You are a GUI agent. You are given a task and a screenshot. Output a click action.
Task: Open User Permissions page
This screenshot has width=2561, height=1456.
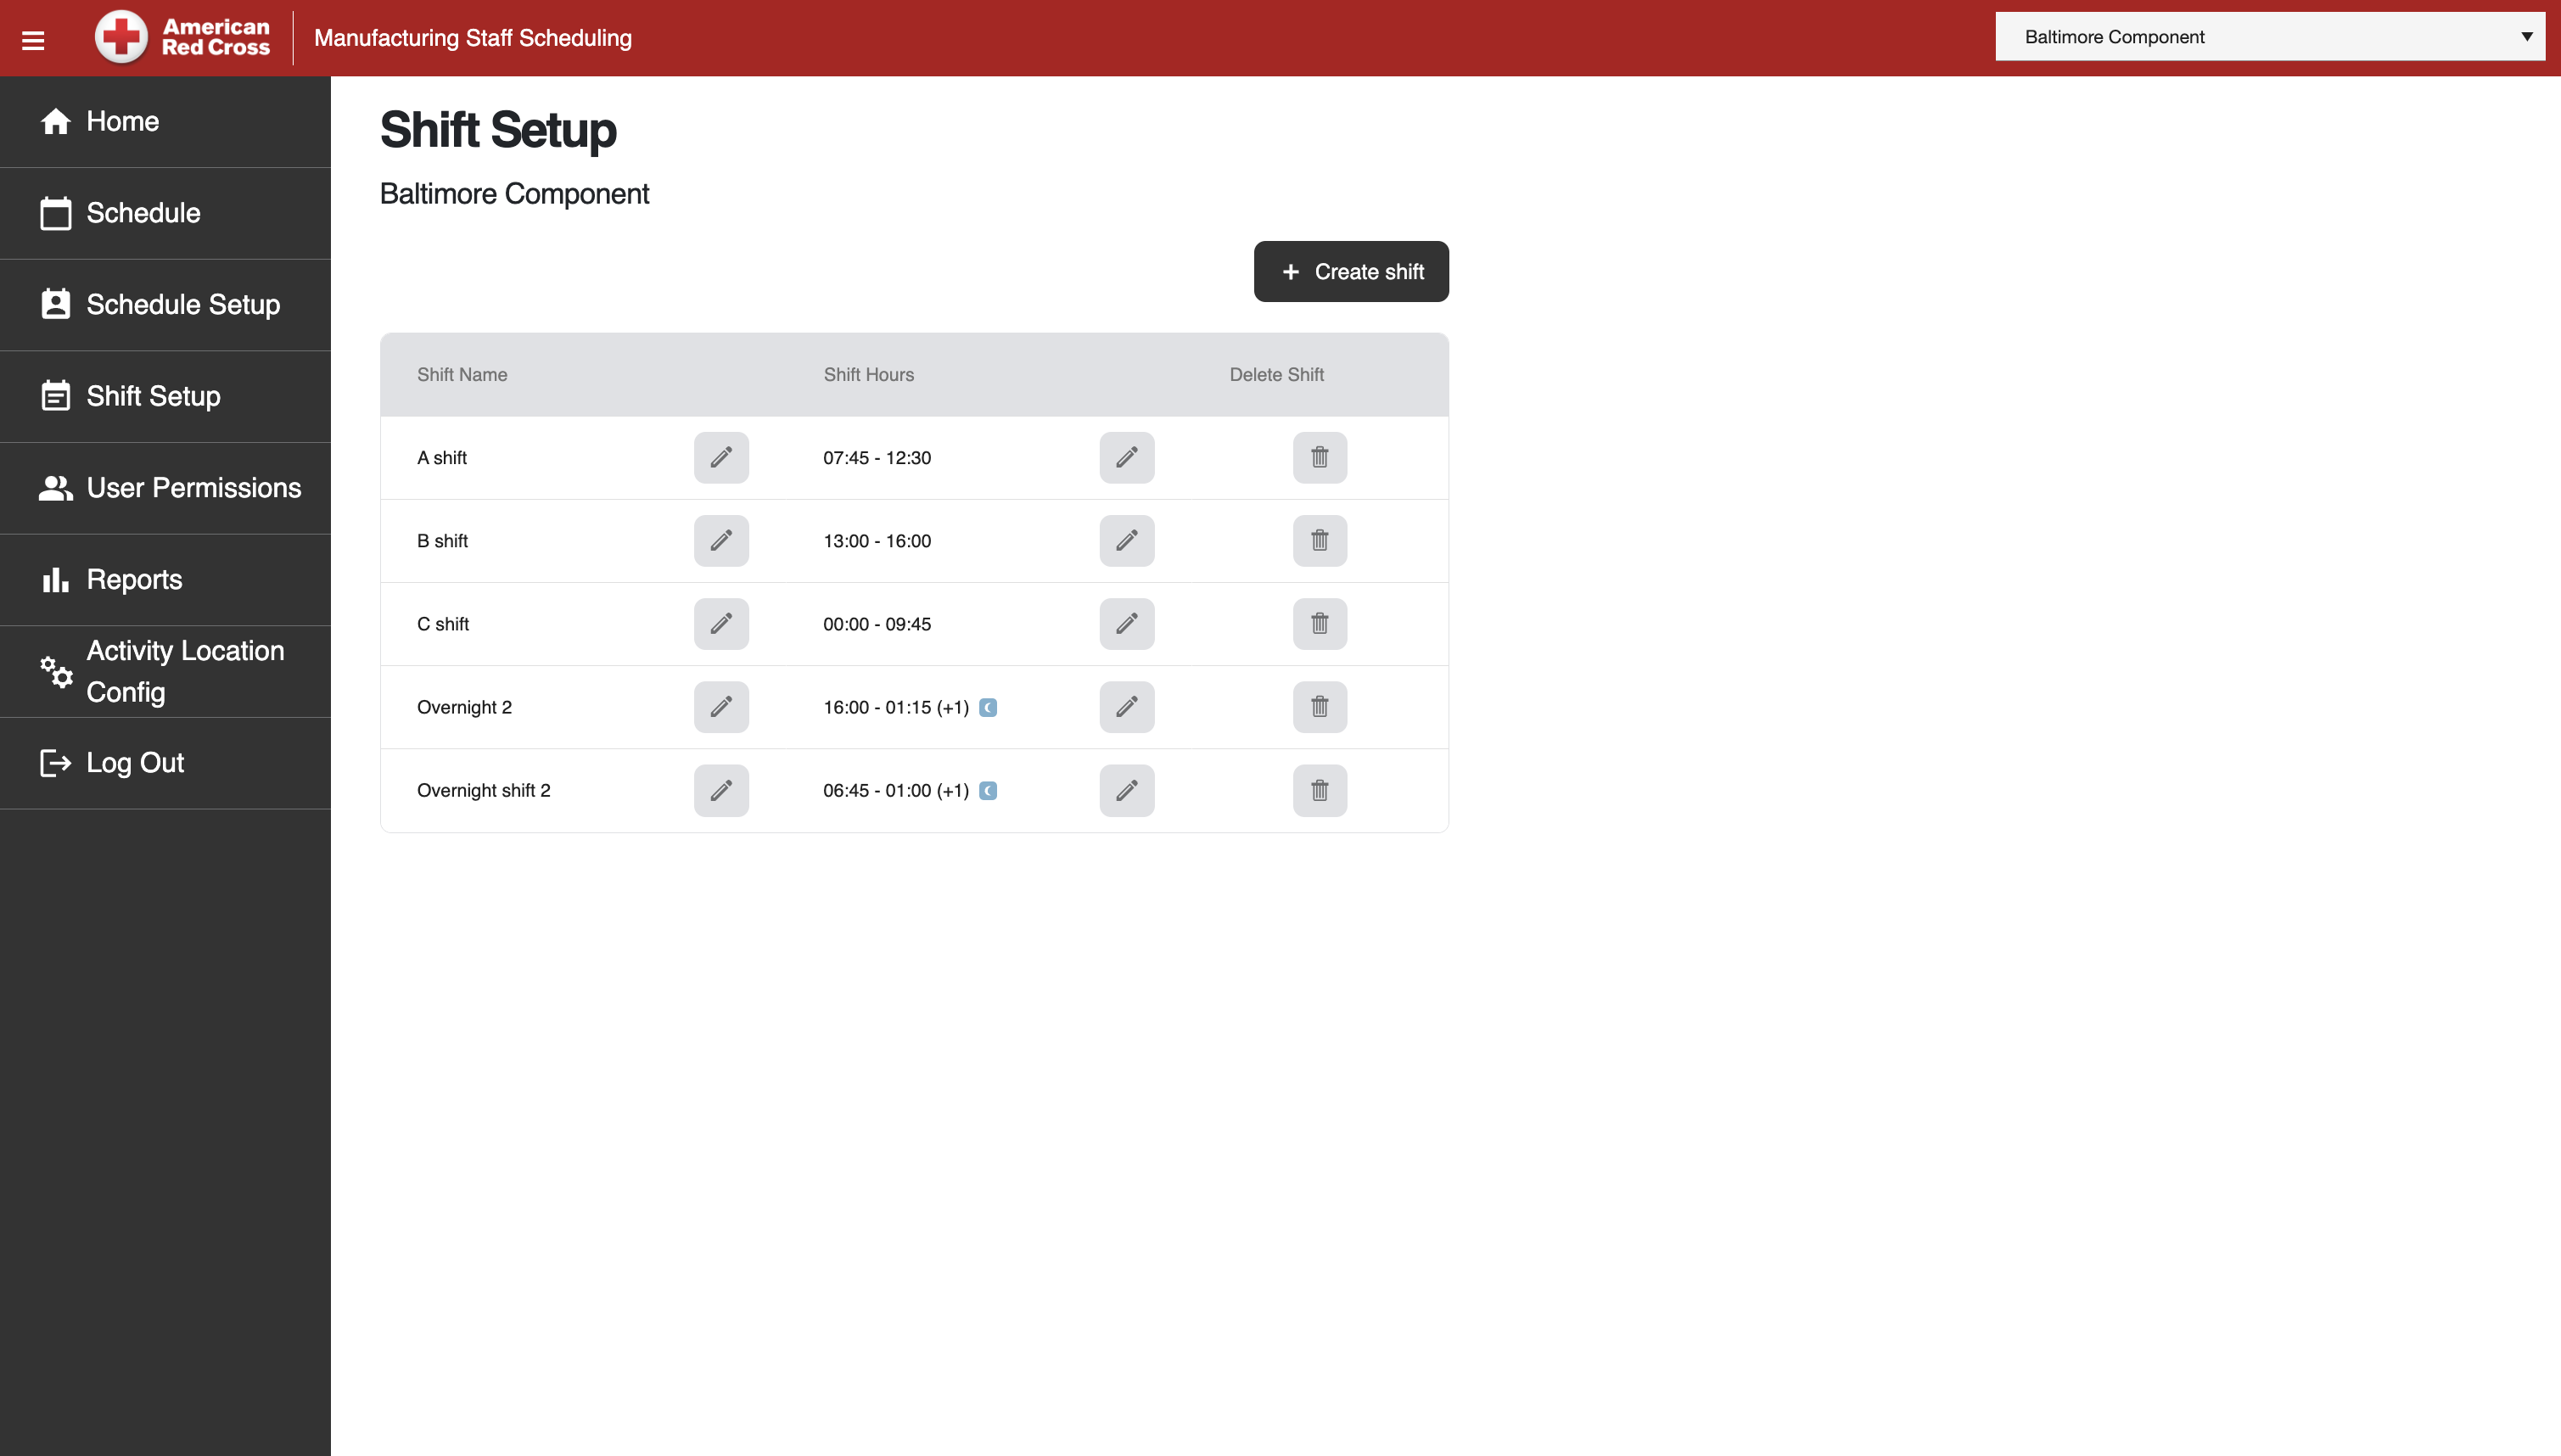point(165,488)
